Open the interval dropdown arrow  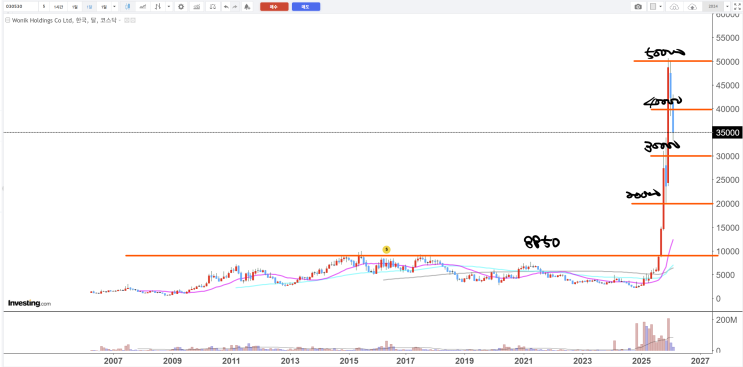pos(114,7)
